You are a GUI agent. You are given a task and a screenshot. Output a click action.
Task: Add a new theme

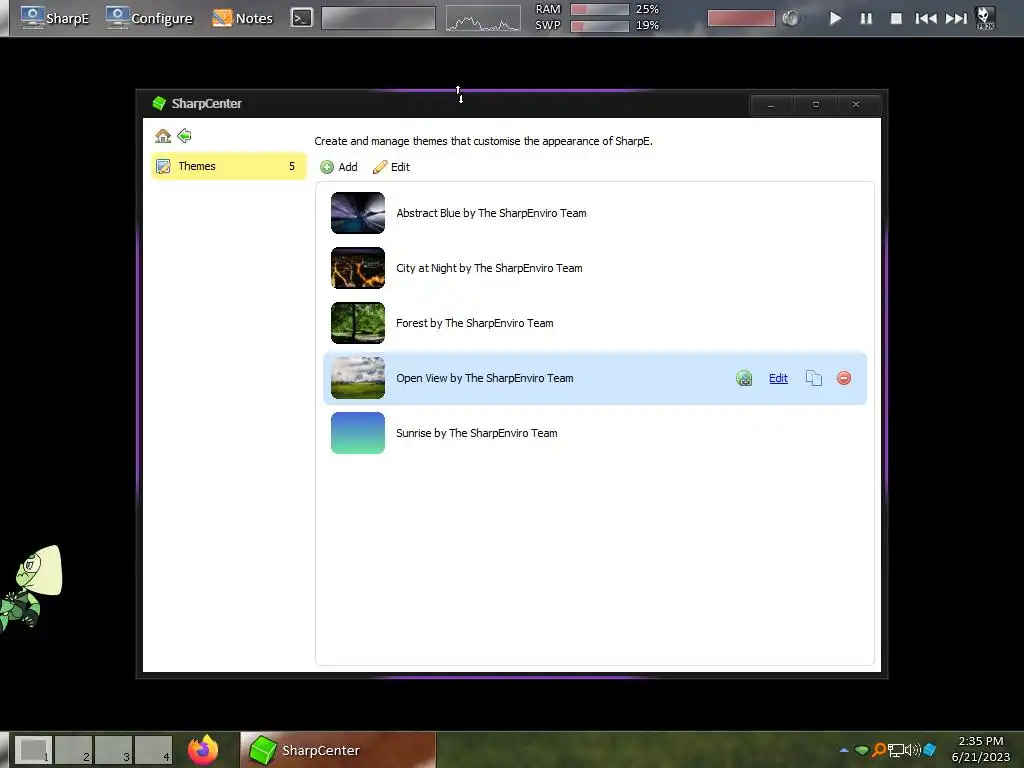pos(339,167)
